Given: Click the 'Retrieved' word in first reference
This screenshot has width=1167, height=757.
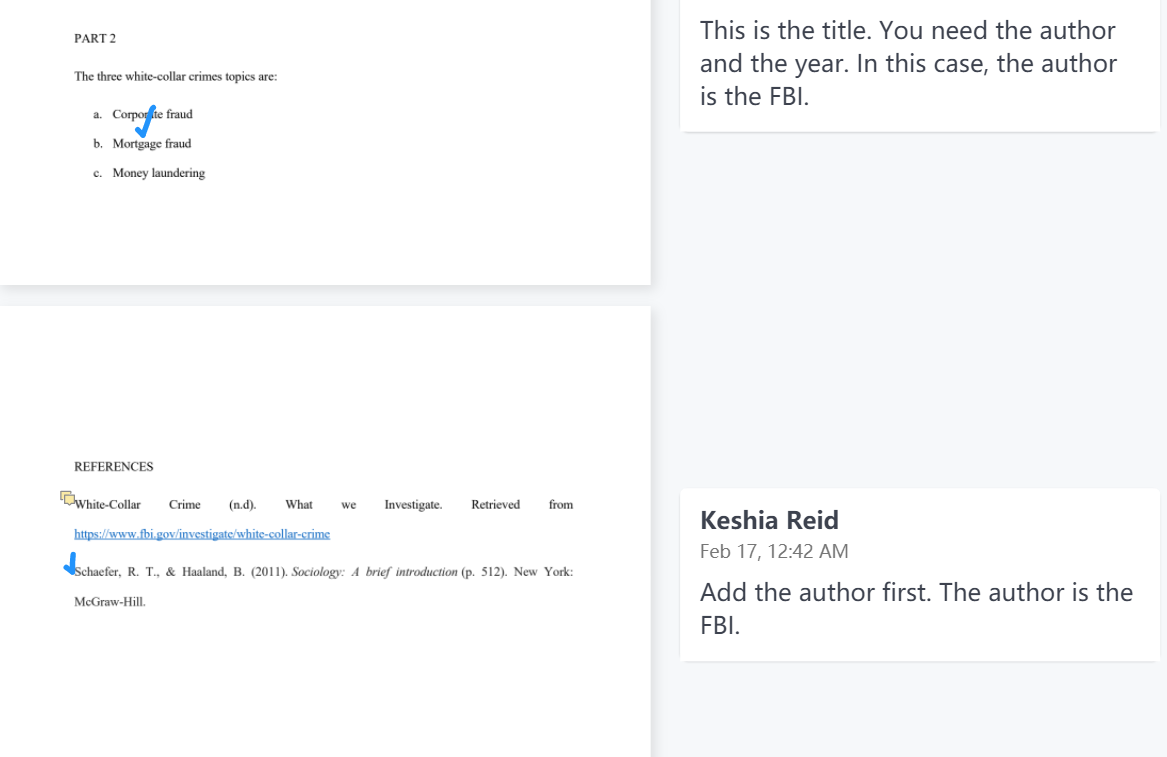Looking at the screenshot, I should pyautogui.click(x=496, y=505).
